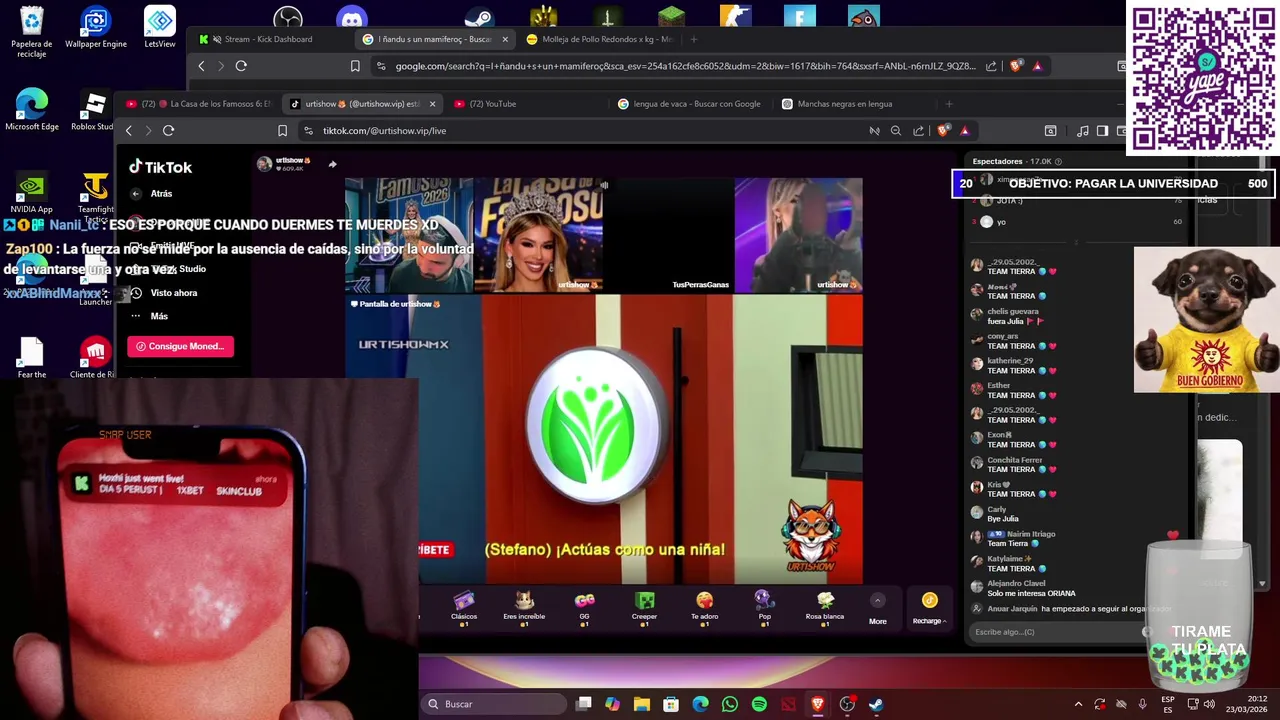Image resolution: width=1280 pixels, height=720 pixels.
Task: Reload the Google search window page
Action: [x=241, y=66]
